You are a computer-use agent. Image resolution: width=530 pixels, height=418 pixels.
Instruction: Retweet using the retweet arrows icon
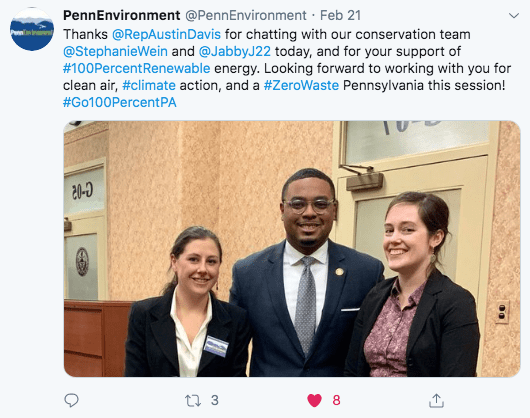193,401
